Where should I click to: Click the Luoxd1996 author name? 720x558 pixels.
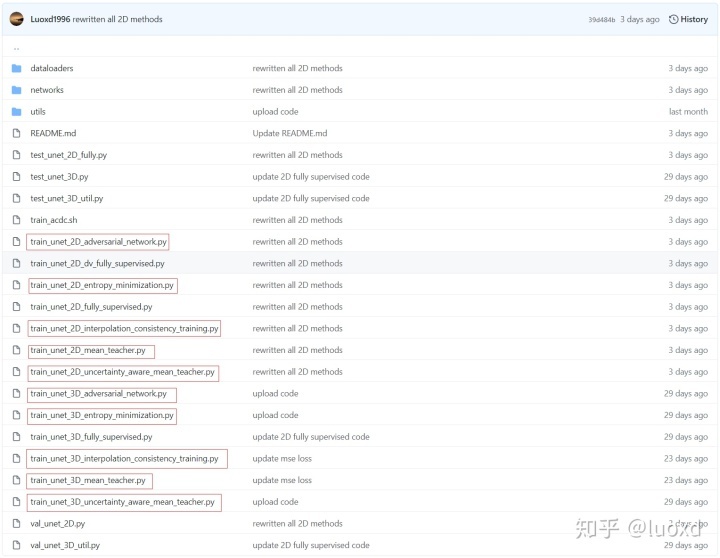click(x=50, y=19)
